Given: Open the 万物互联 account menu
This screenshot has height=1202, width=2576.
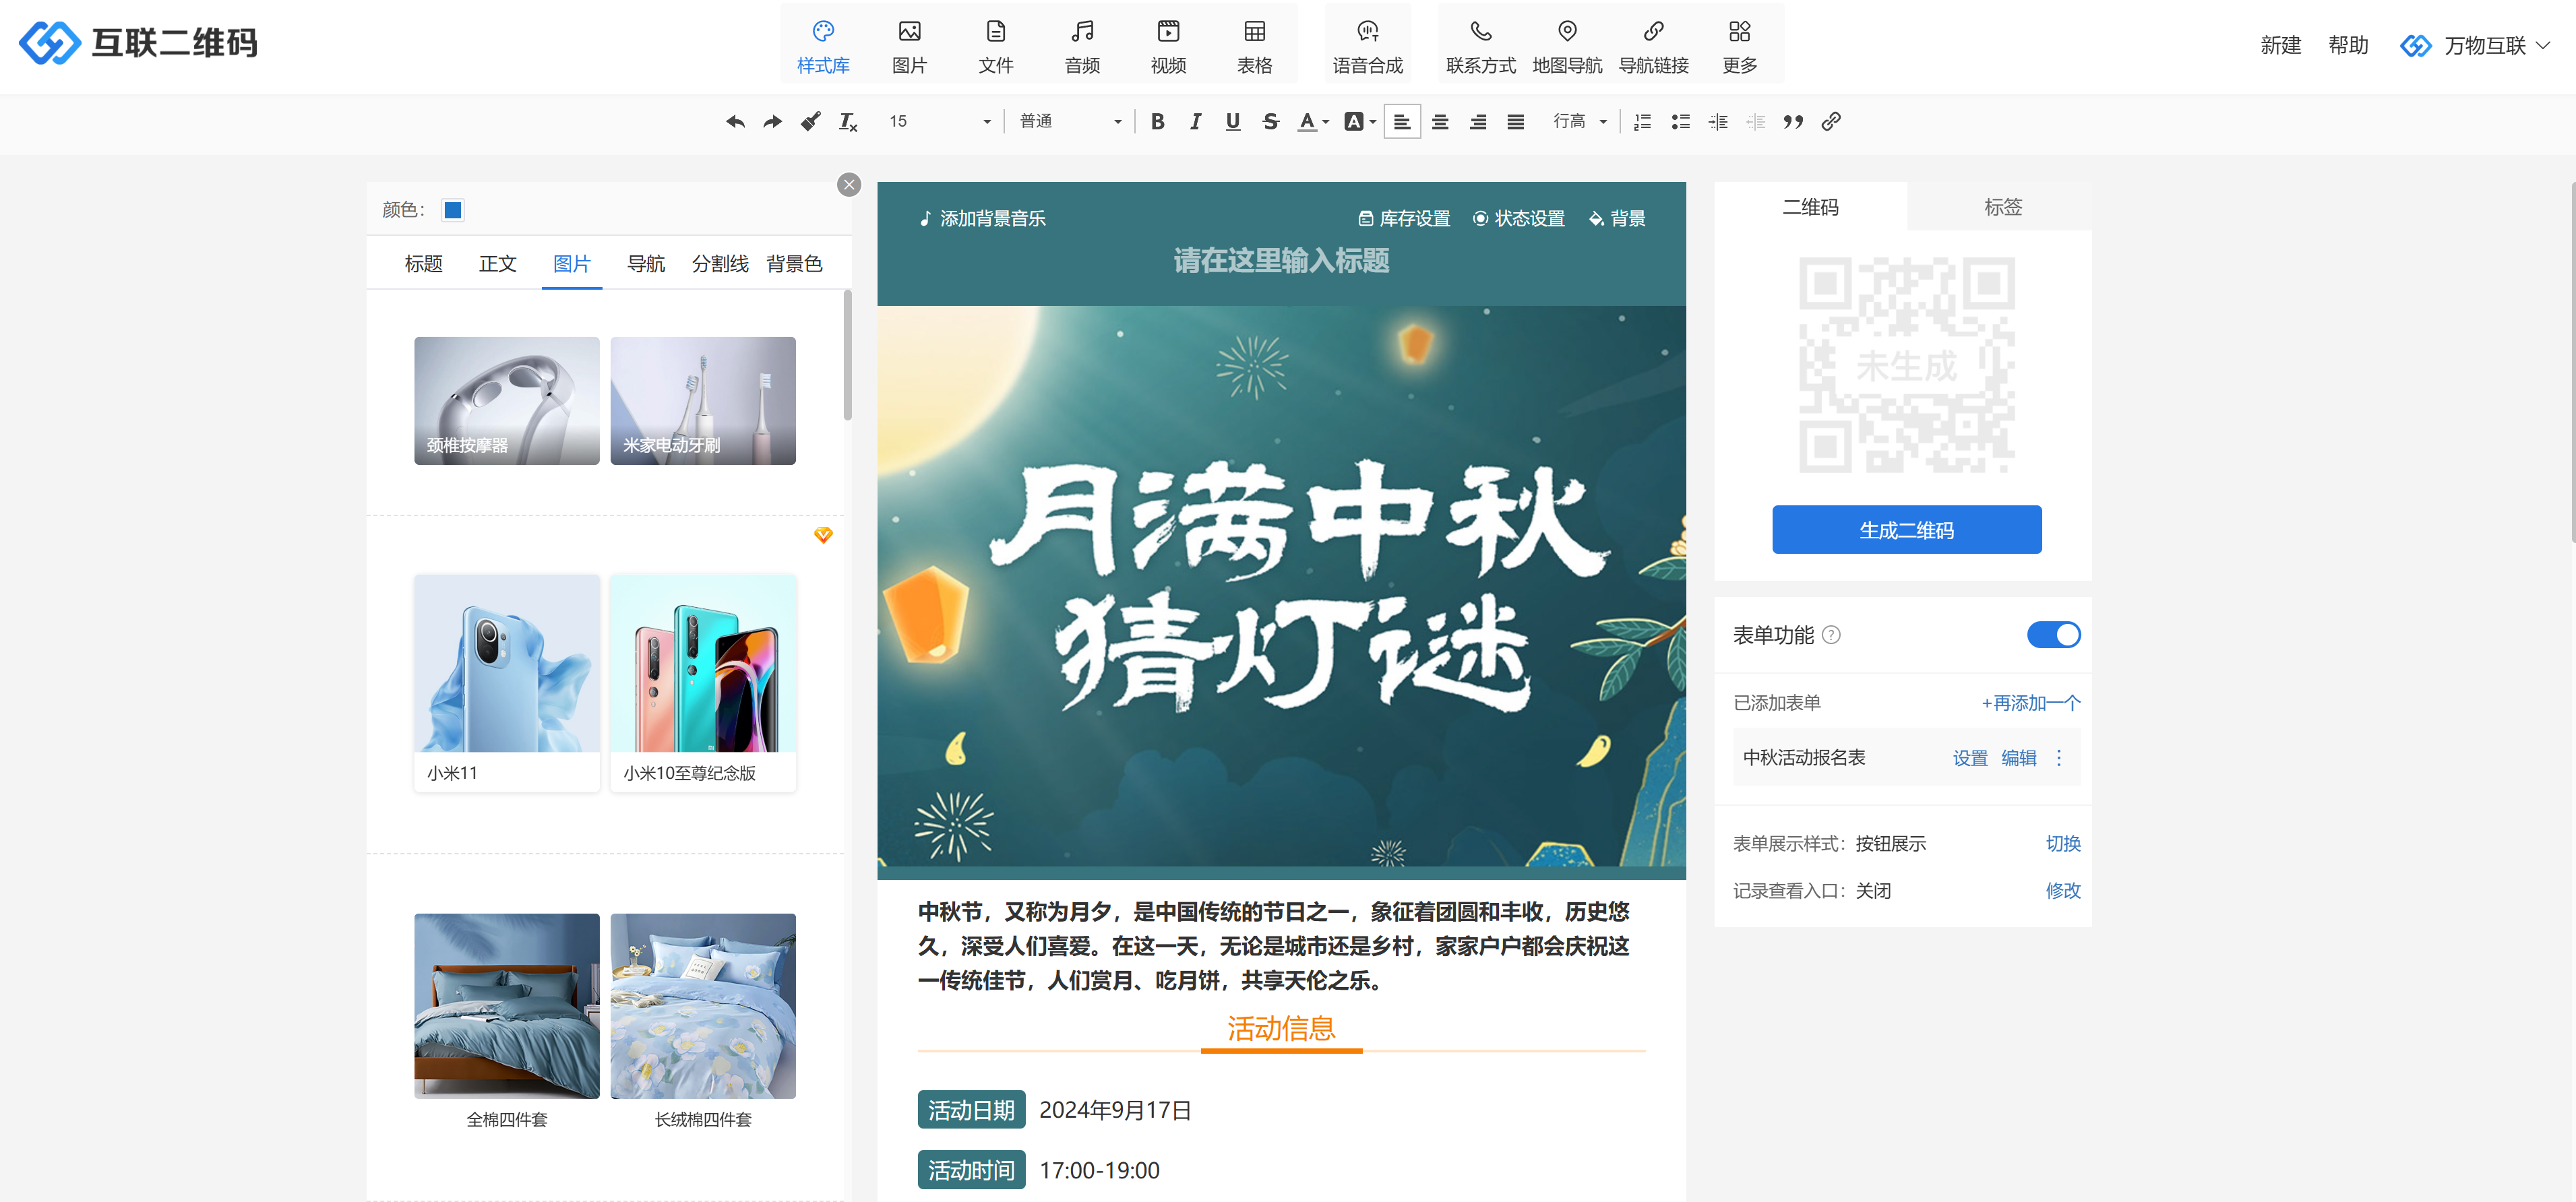Looking at the screenshot, I should click(2484, 46).
